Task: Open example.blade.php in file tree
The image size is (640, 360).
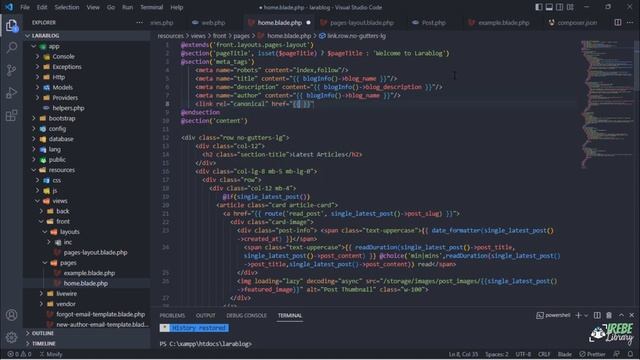Action: click(87, 273)
